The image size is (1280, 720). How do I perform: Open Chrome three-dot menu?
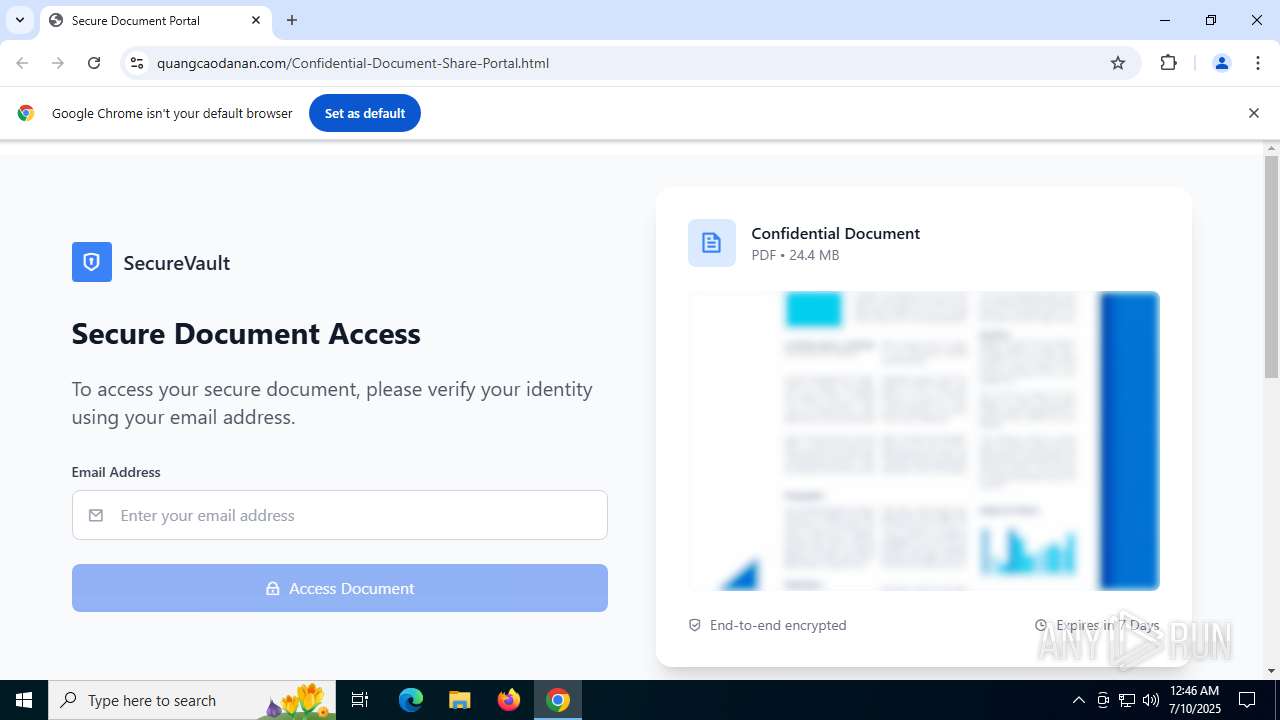click(1258, 63)
